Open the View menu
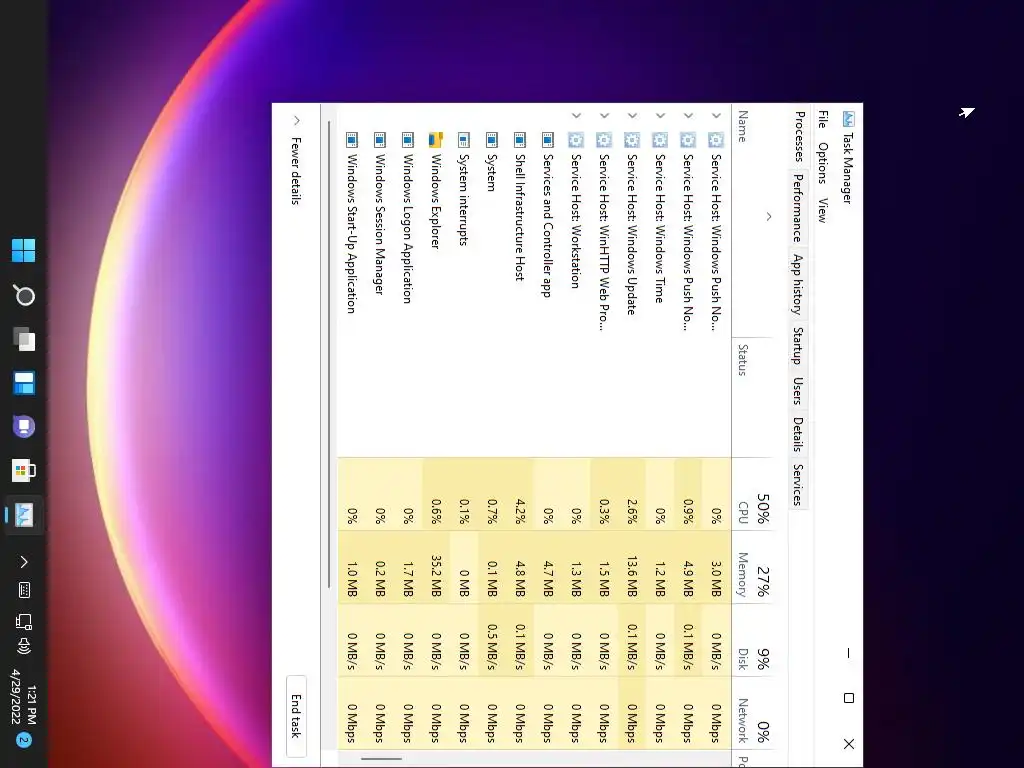 click(x=823, y=210)
